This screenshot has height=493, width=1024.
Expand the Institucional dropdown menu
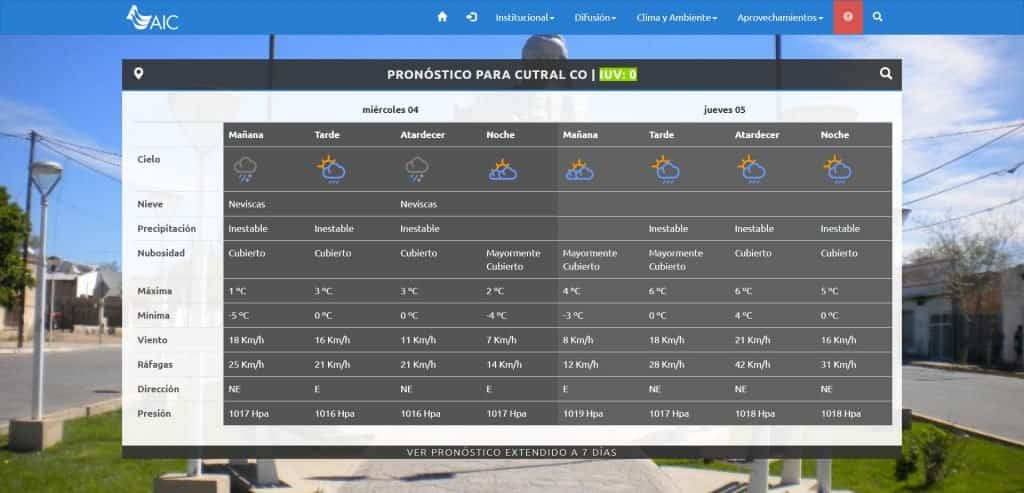point(524,17)
